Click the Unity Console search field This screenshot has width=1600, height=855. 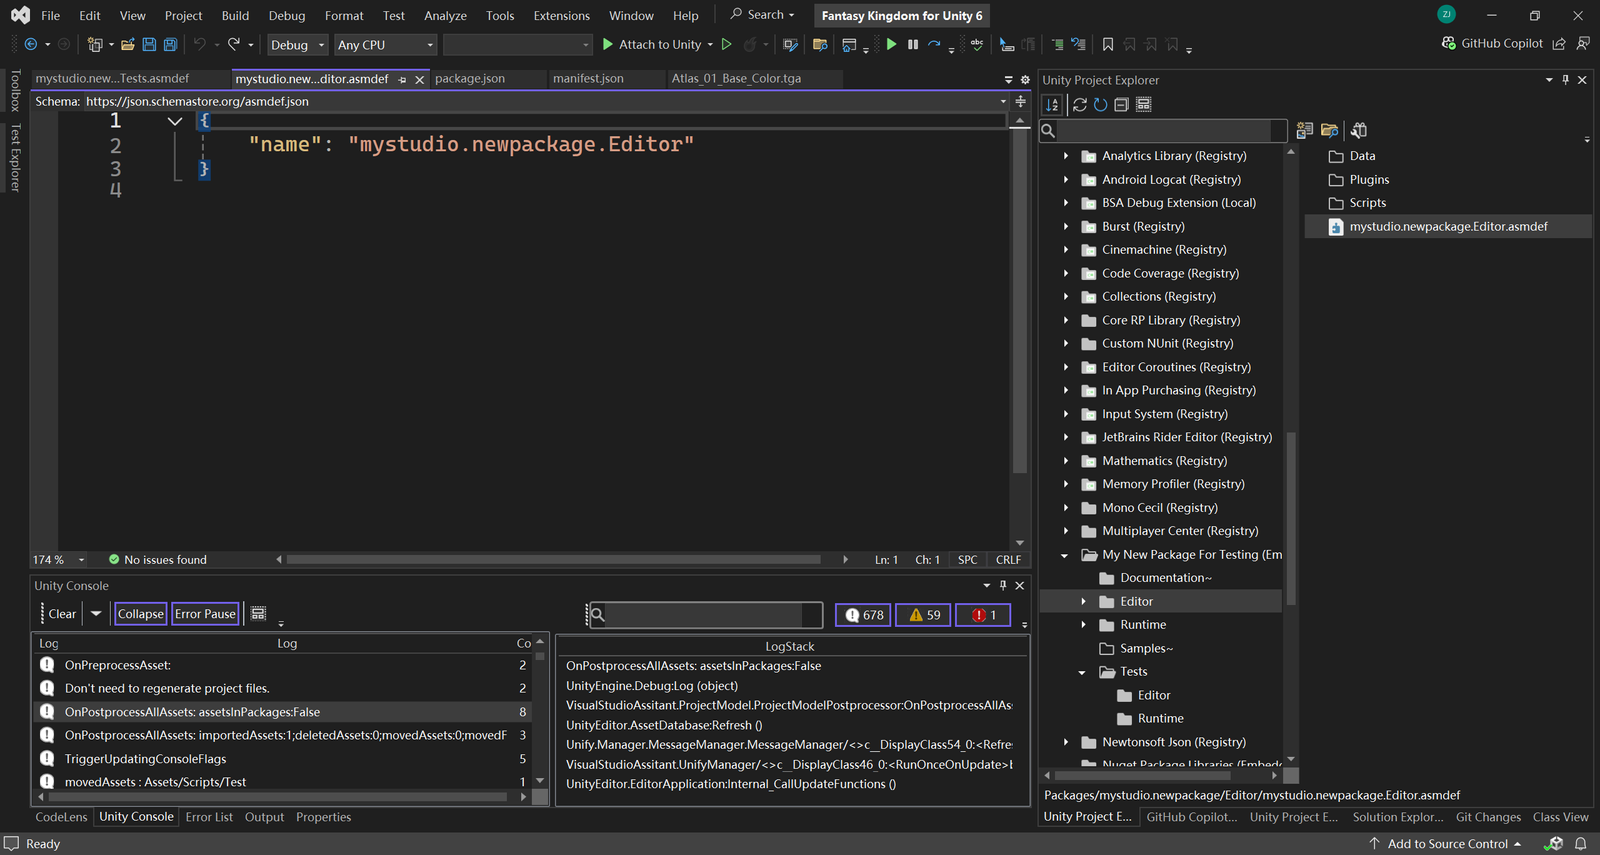click(705, 615)
